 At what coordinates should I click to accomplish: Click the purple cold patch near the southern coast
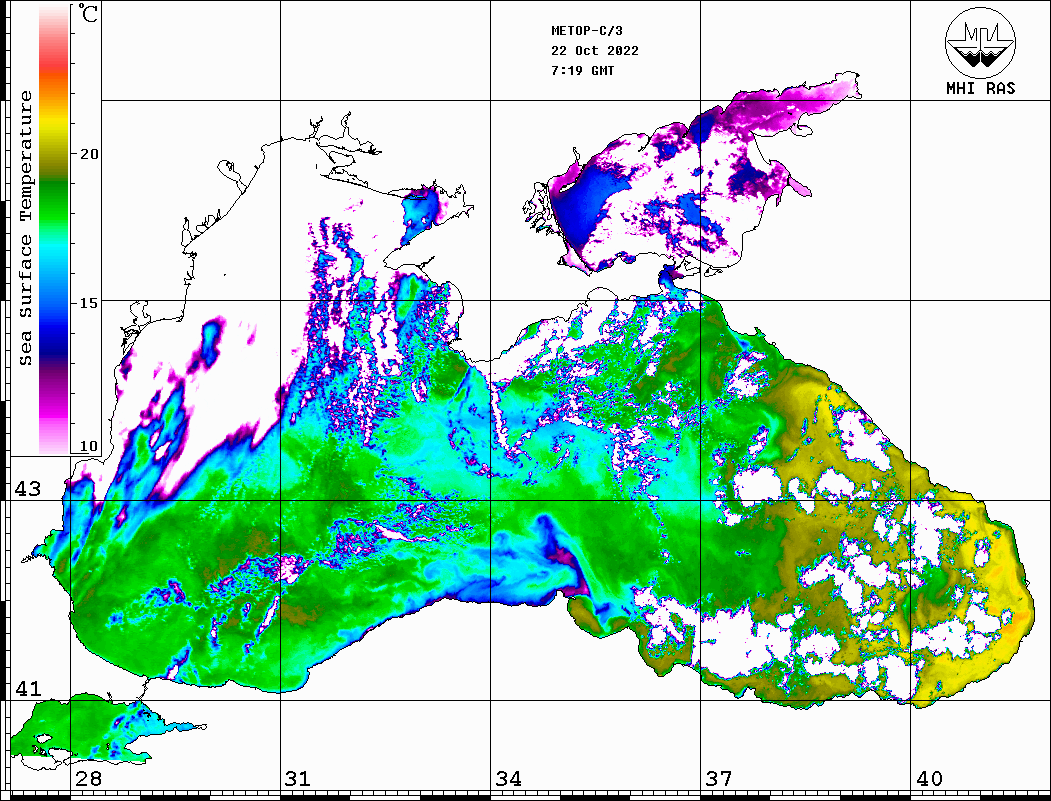(x=570, y=570)
